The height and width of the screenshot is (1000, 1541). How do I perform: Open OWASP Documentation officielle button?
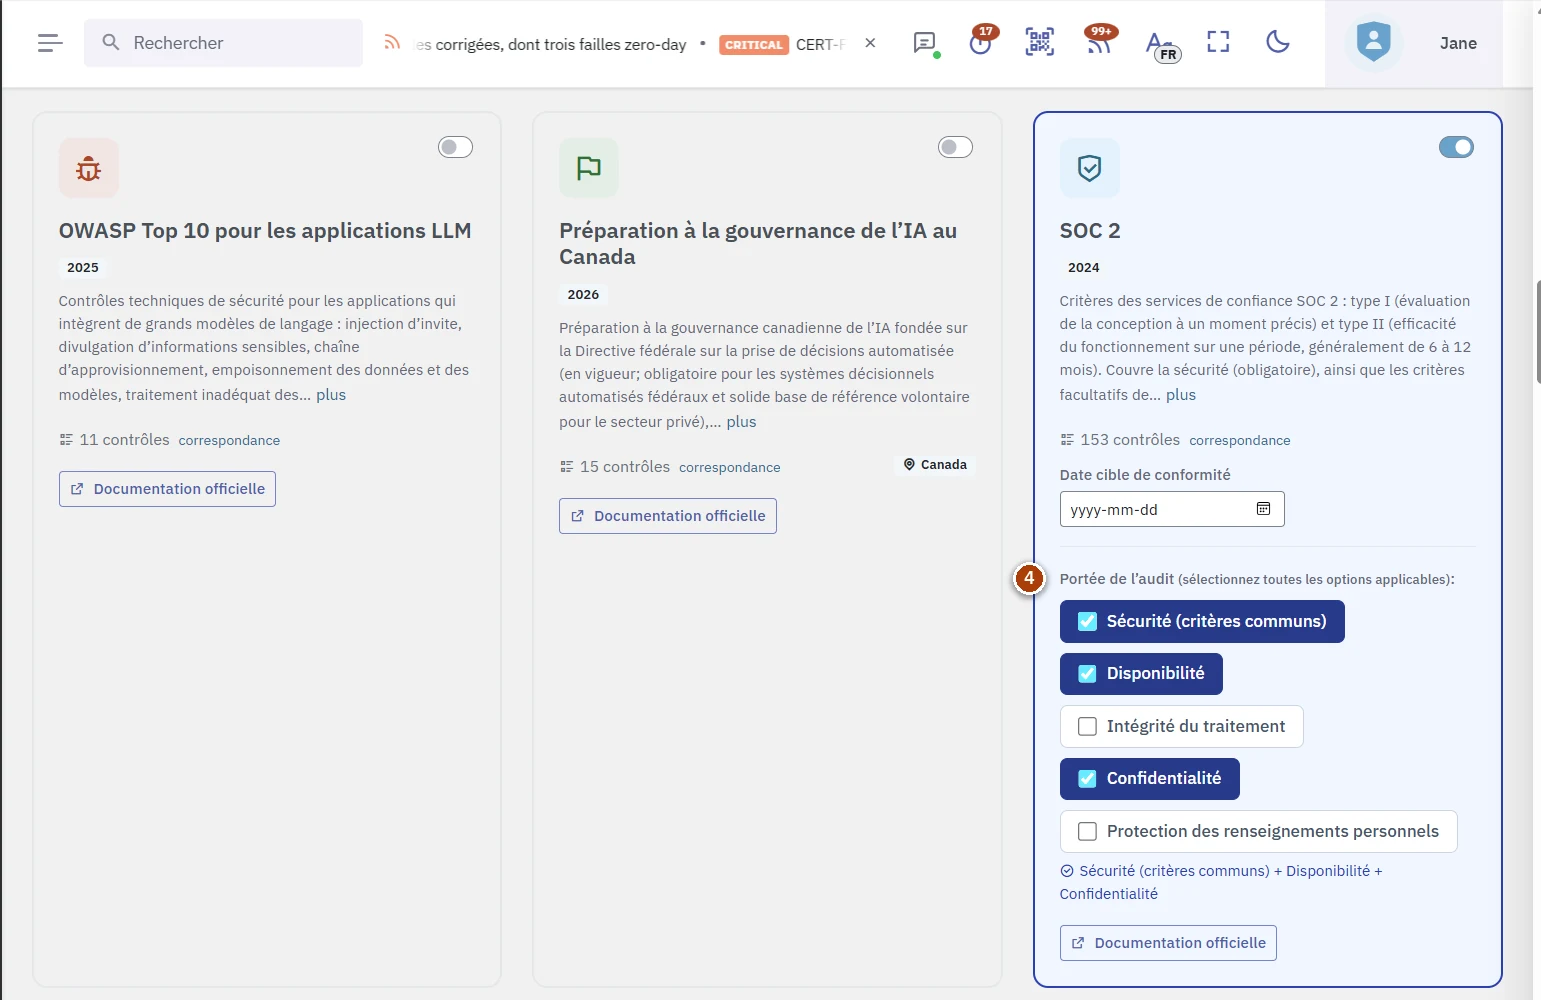tap(167, 489)
